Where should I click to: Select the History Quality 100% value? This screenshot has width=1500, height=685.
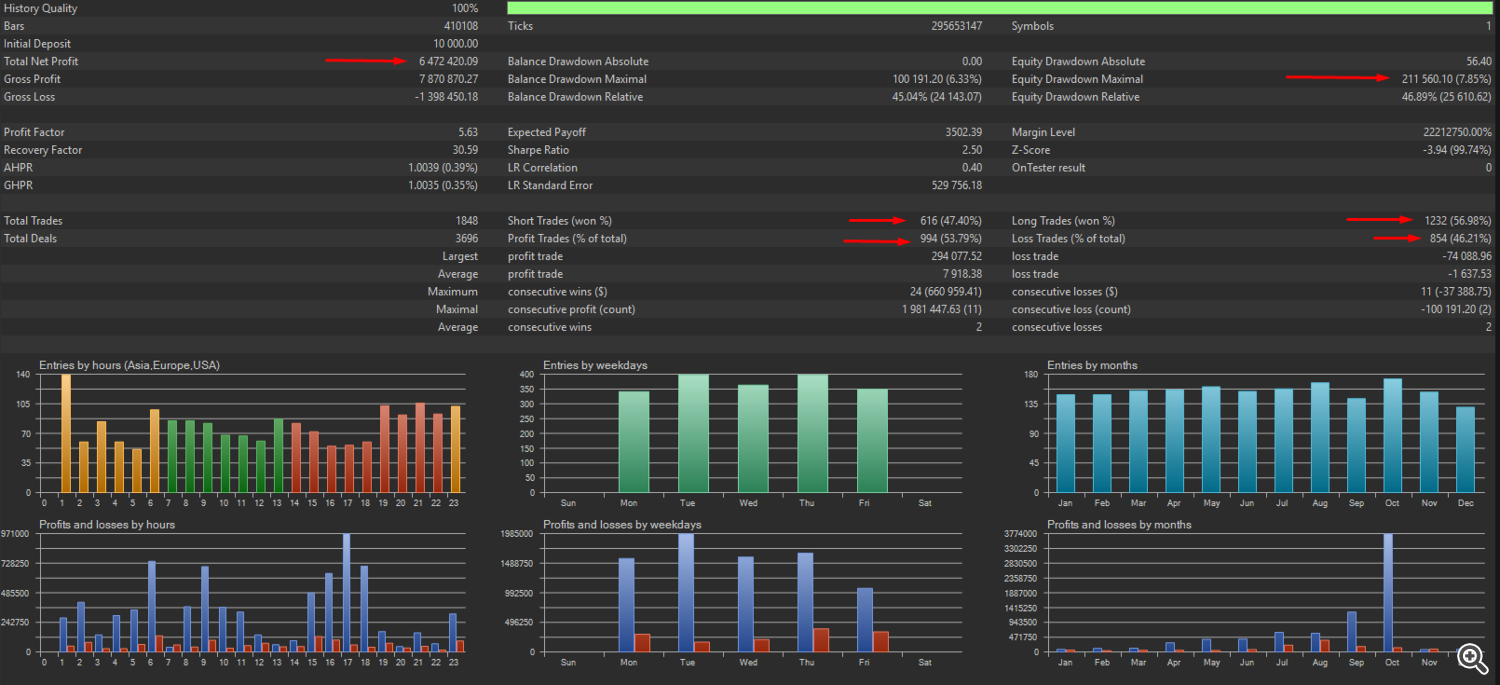click(464, 9)
